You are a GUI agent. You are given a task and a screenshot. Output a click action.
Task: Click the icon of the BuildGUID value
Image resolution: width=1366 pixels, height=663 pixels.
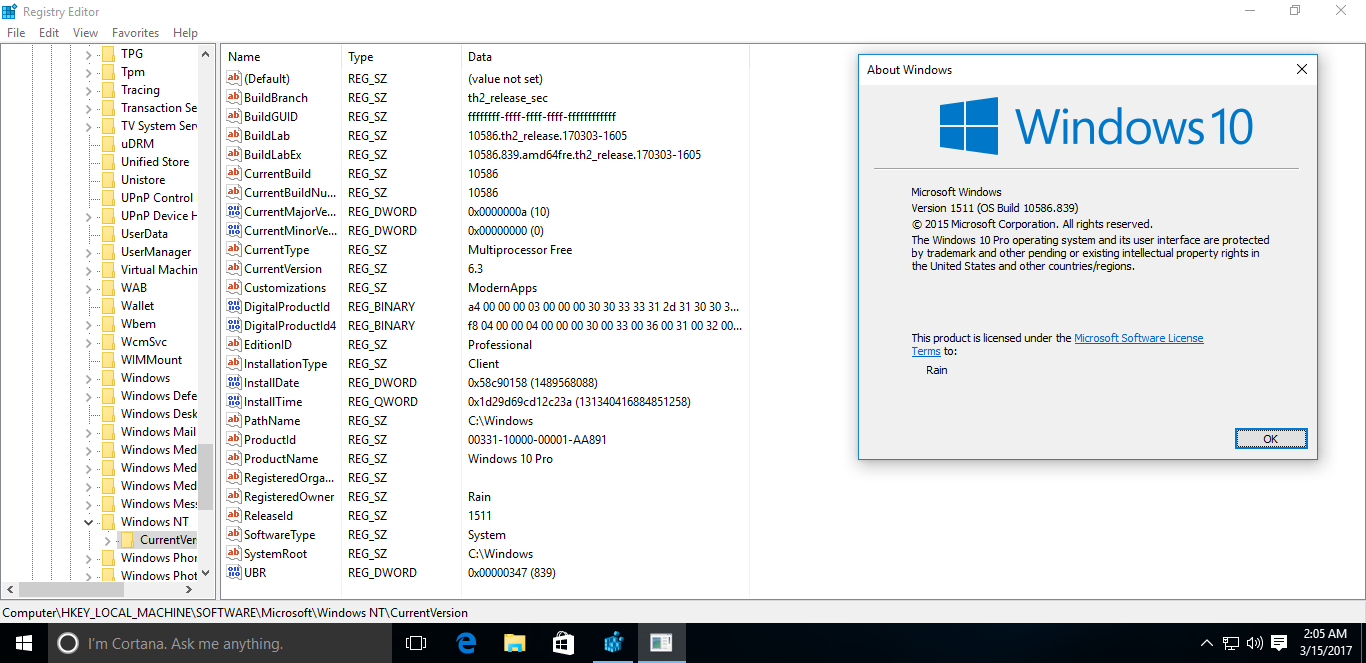point(234,117)
